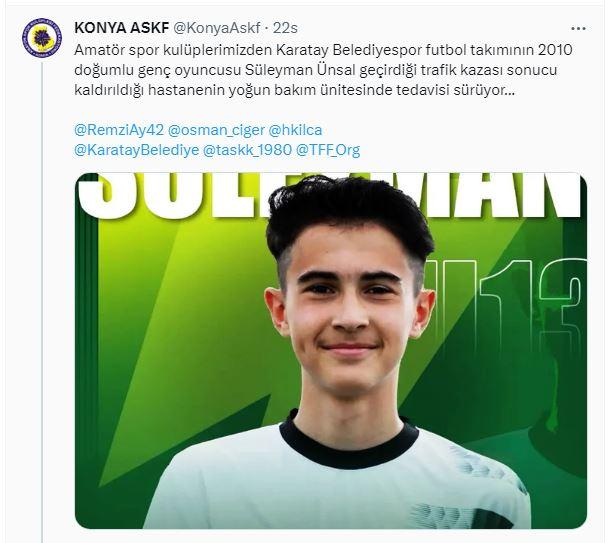The image size is (609, 543).
Task: Open the 22s tweet timestamp
Action: 285,28
